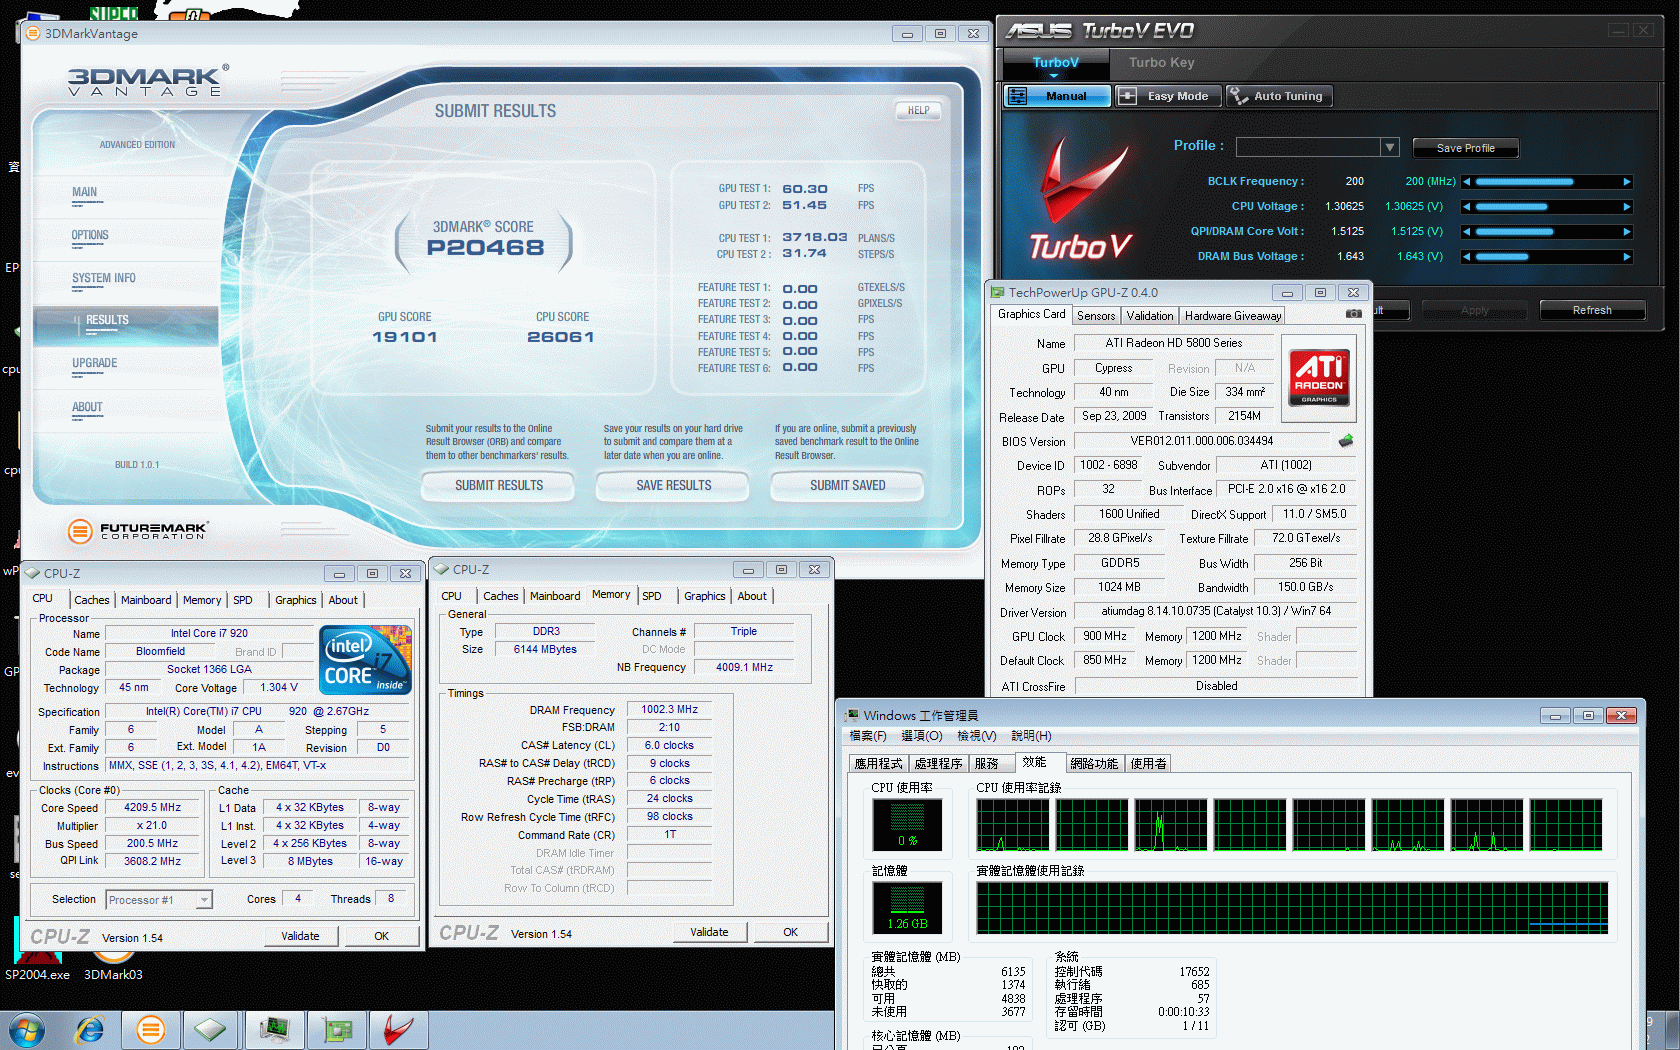This screenshot has width=1680, height=1050.
Task: Click the 3DMark Vantage orange taskbar icon
Action: coord(151,1029)
